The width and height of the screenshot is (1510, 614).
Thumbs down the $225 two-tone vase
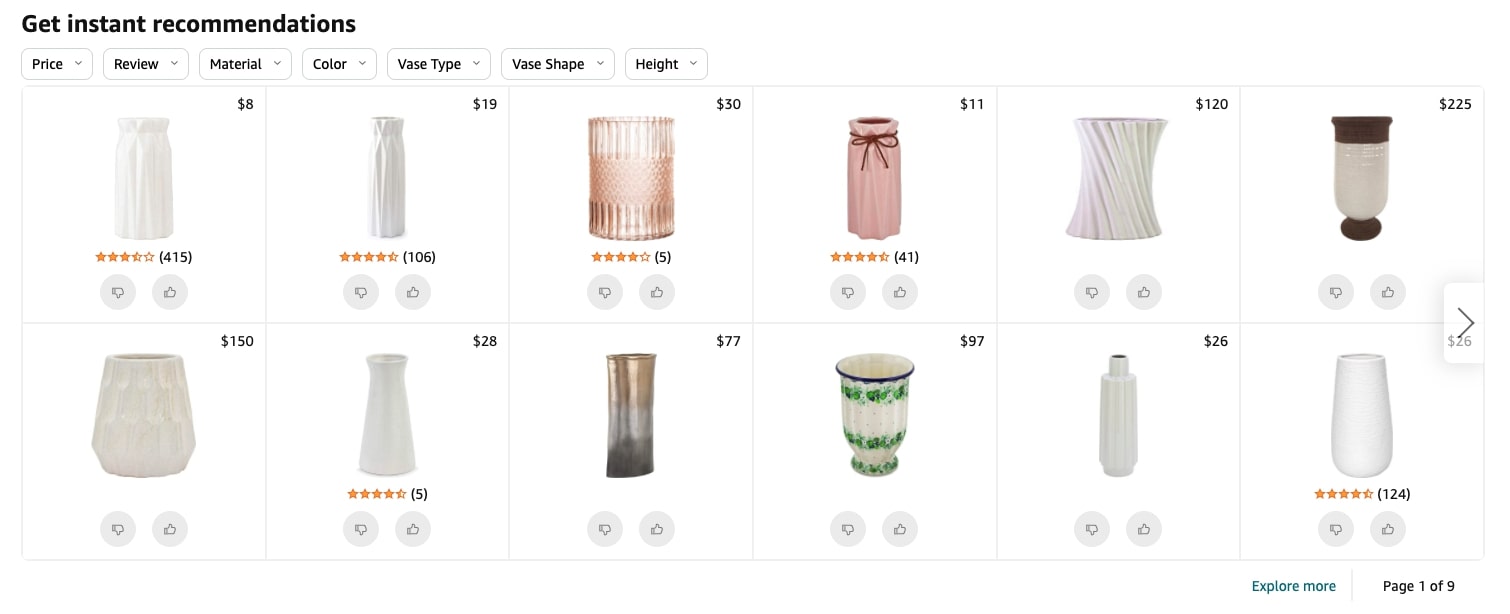[1336, 292]
